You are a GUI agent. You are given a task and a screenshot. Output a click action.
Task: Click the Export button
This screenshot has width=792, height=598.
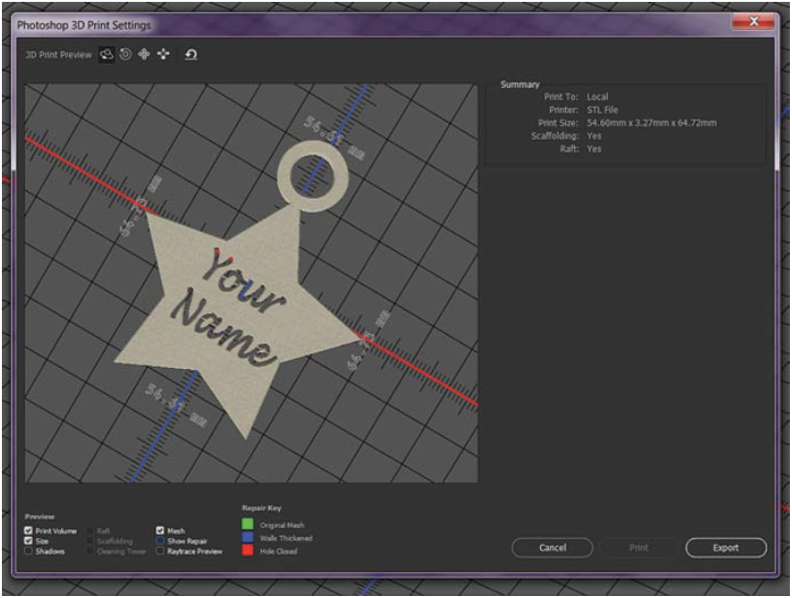(x=726, y=548)
